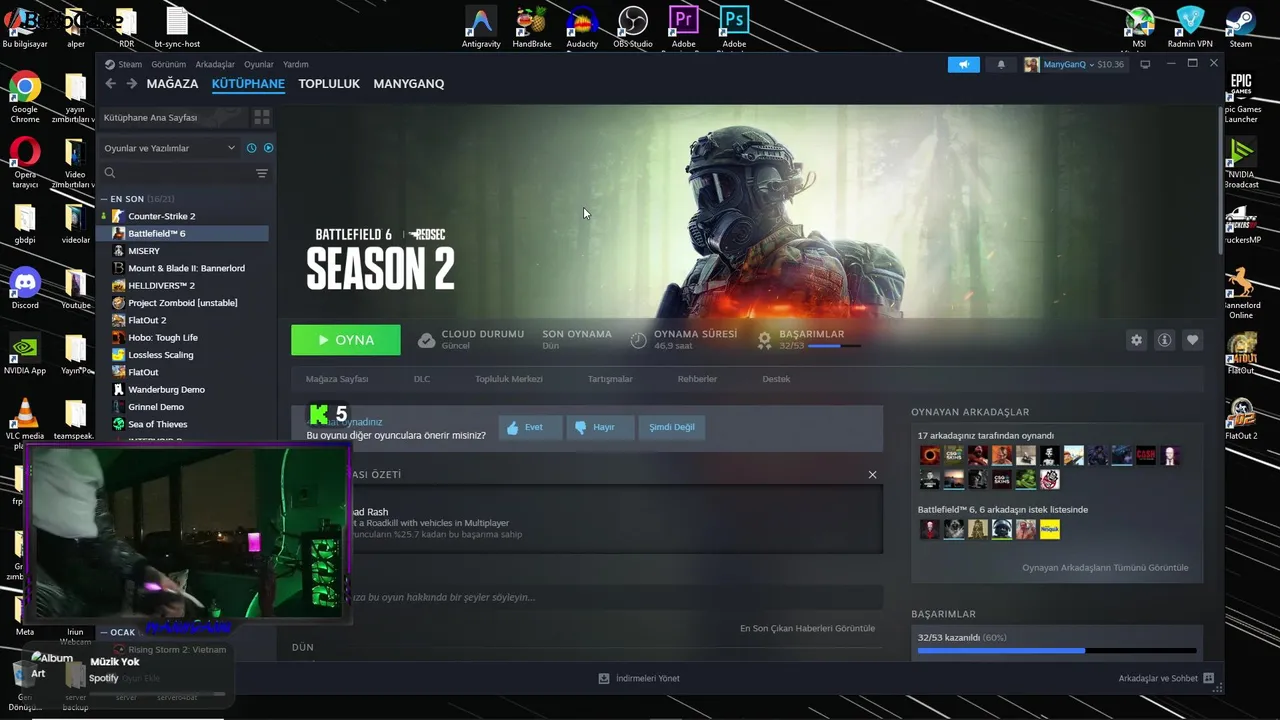Add Battlefield 6 to favorites heart
Viewport: 1280px width, 720px height.
1192,340
